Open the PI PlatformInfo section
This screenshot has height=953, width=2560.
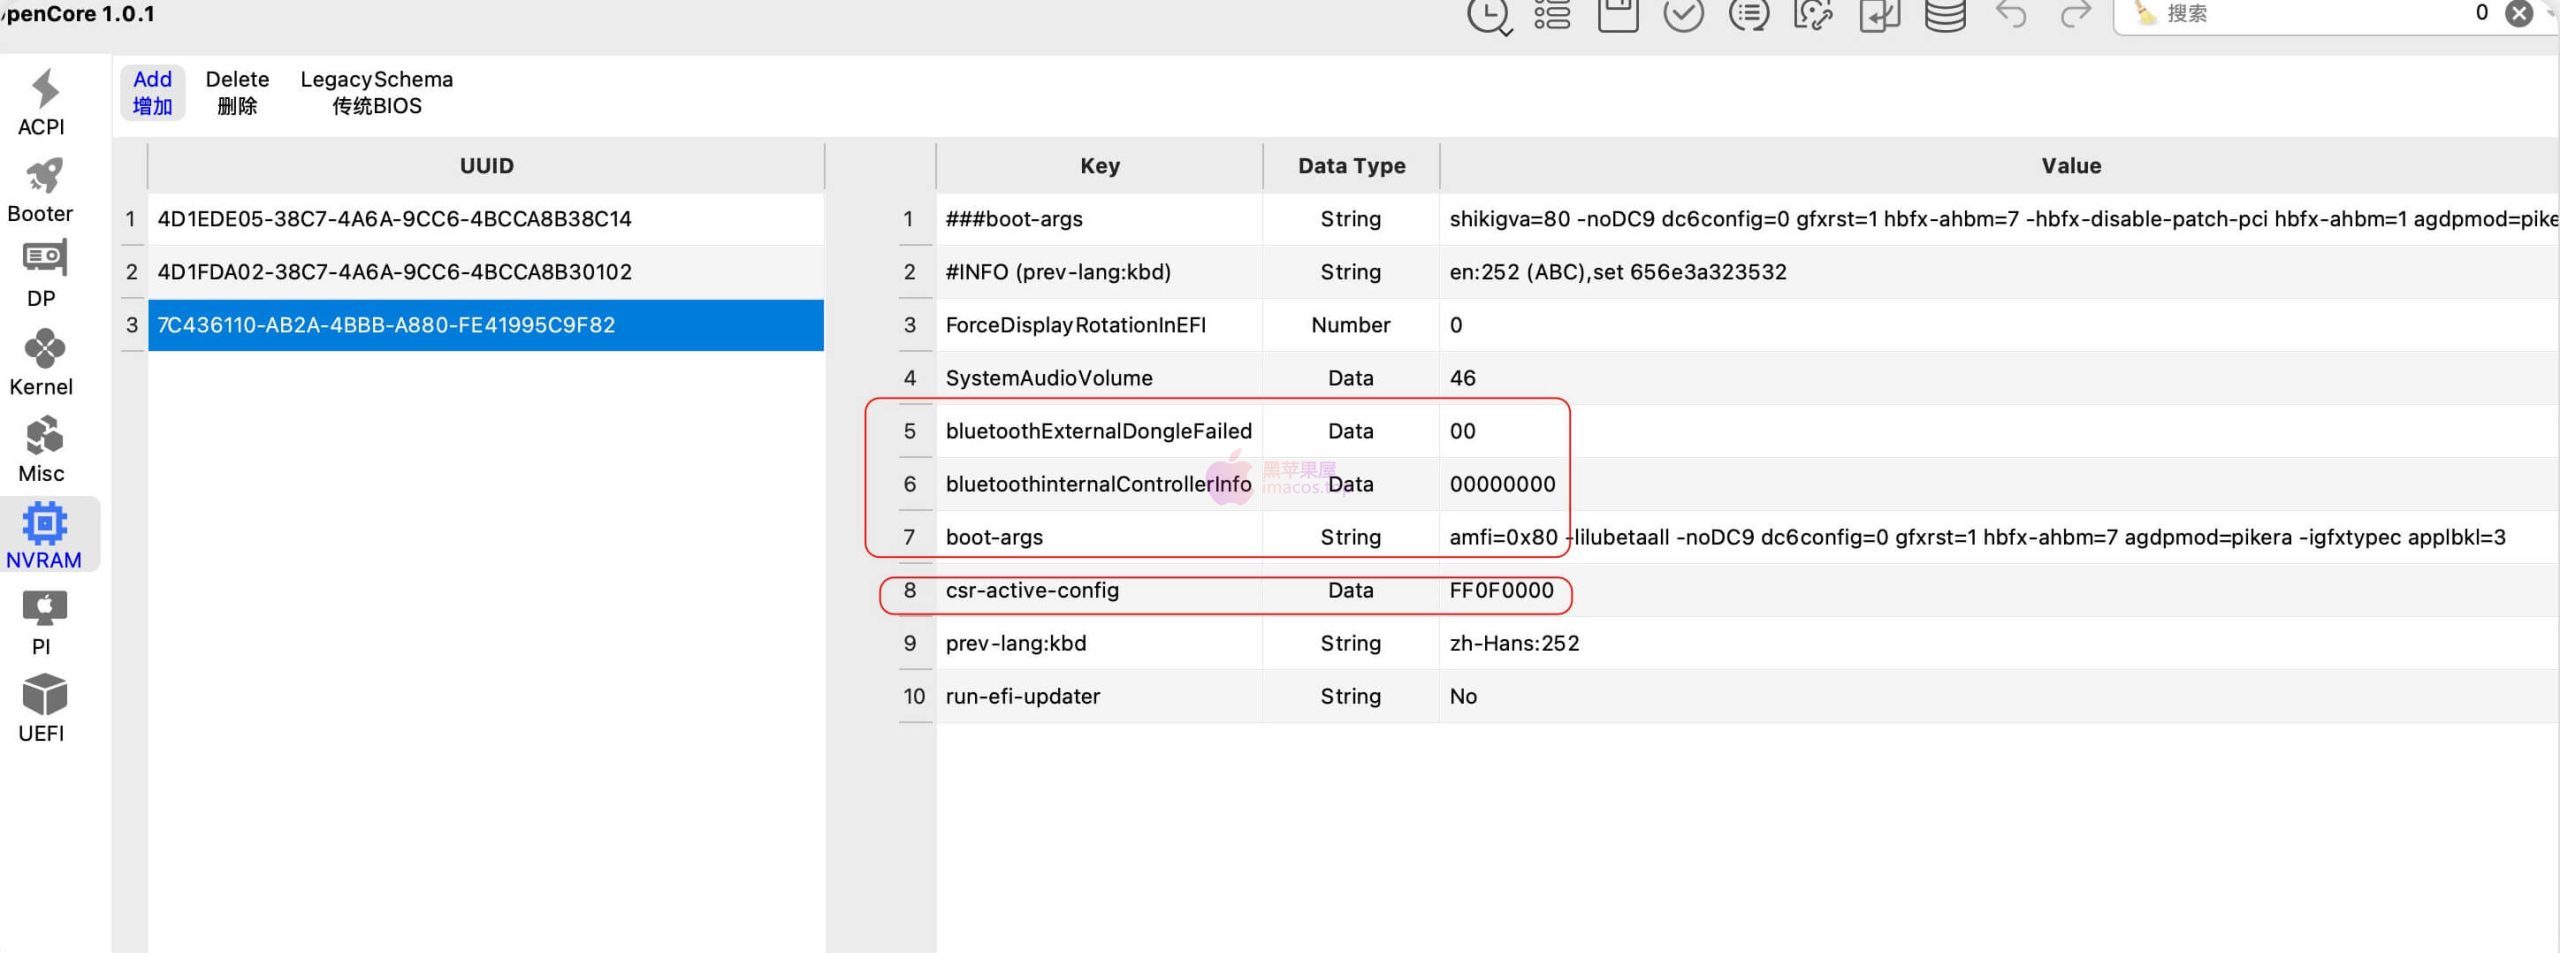click(42, 622)
